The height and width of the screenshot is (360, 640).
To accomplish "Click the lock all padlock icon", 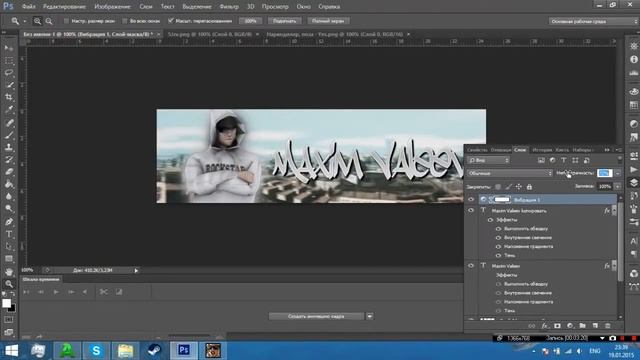I will coord(529,187).
